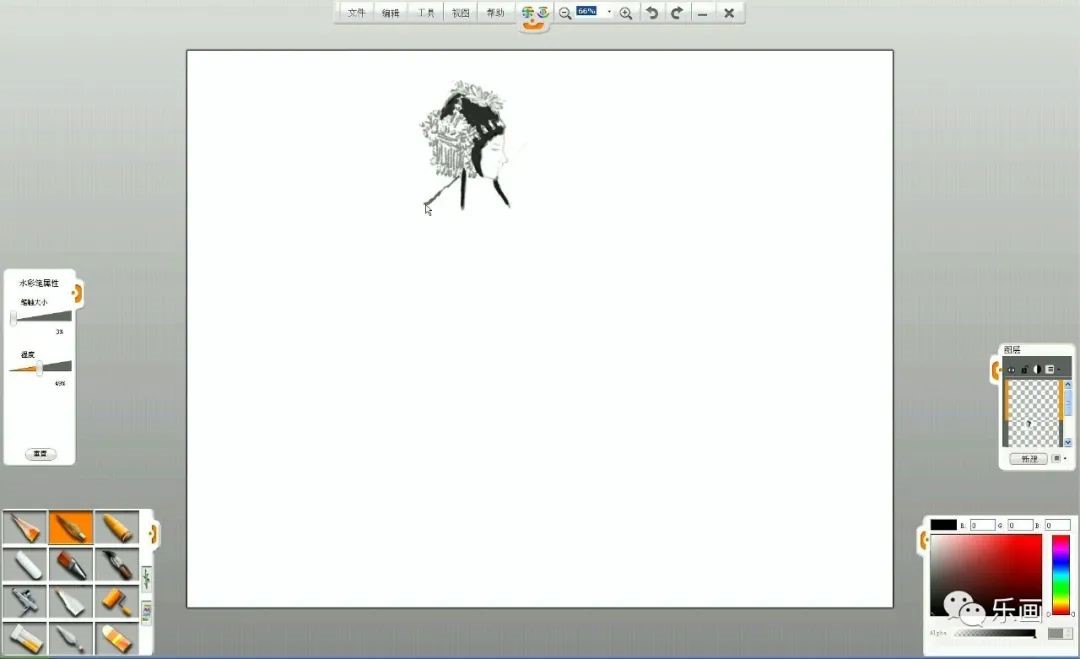Toggle layer visibility eye icon
This screenshot has height=659, width=1080.
coord(1011,369)
